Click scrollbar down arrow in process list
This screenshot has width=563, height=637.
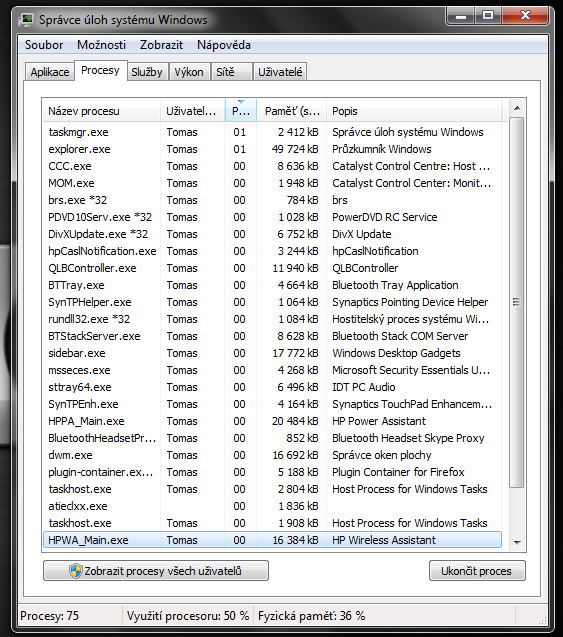tap(517, 542)
